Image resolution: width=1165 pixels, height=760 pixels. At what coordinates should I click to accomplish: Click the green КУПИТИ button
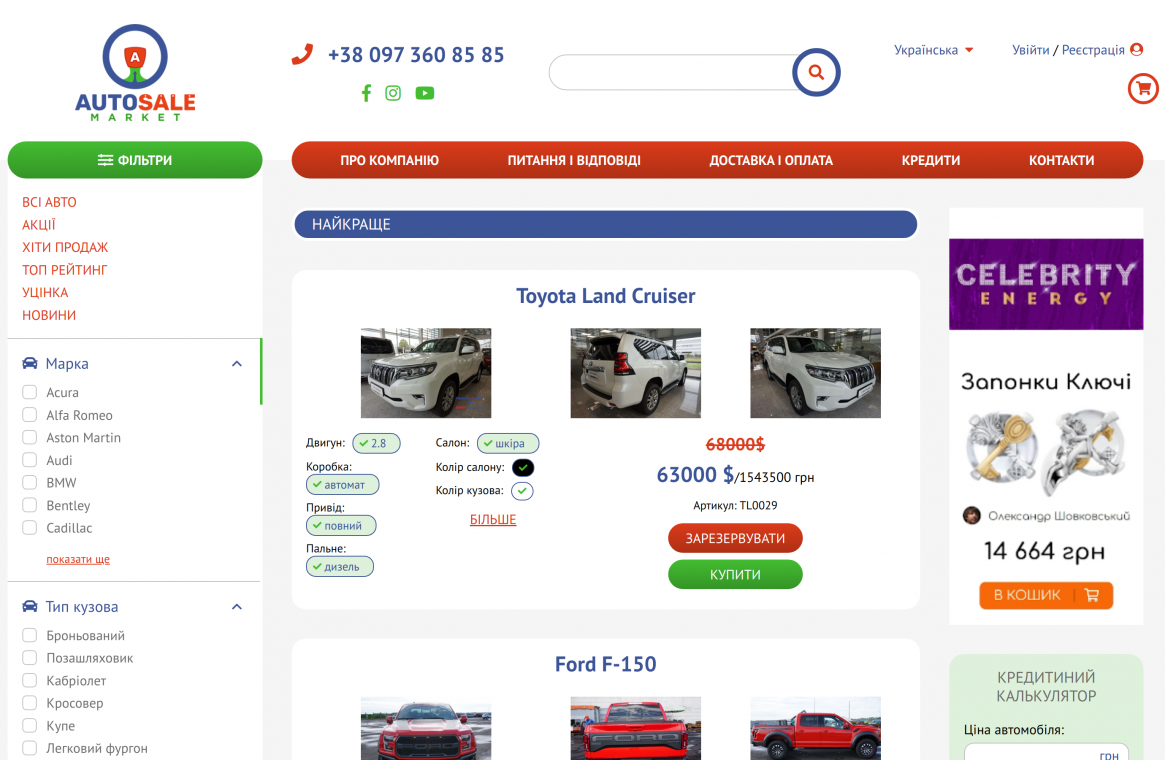click(735, 574)
